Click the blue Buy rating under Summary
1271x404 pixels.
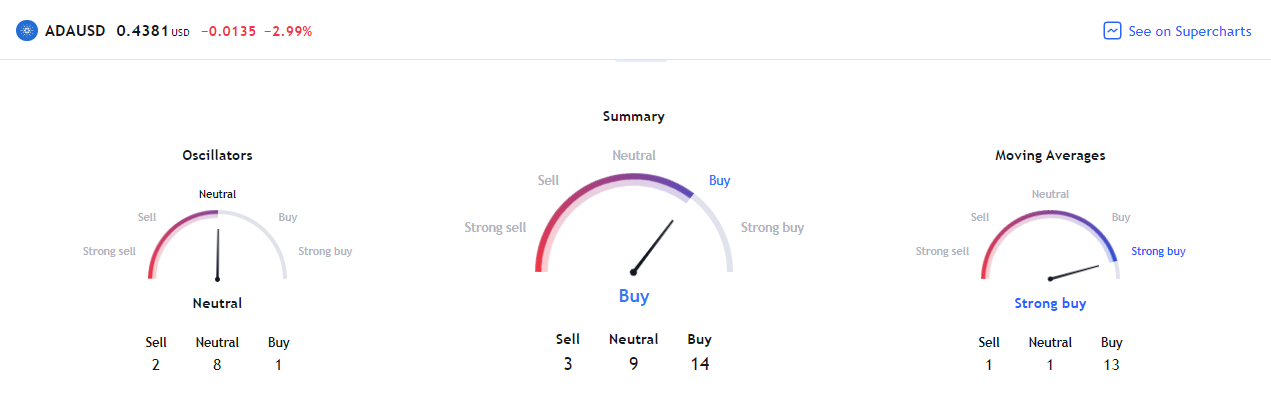point(633,296)
